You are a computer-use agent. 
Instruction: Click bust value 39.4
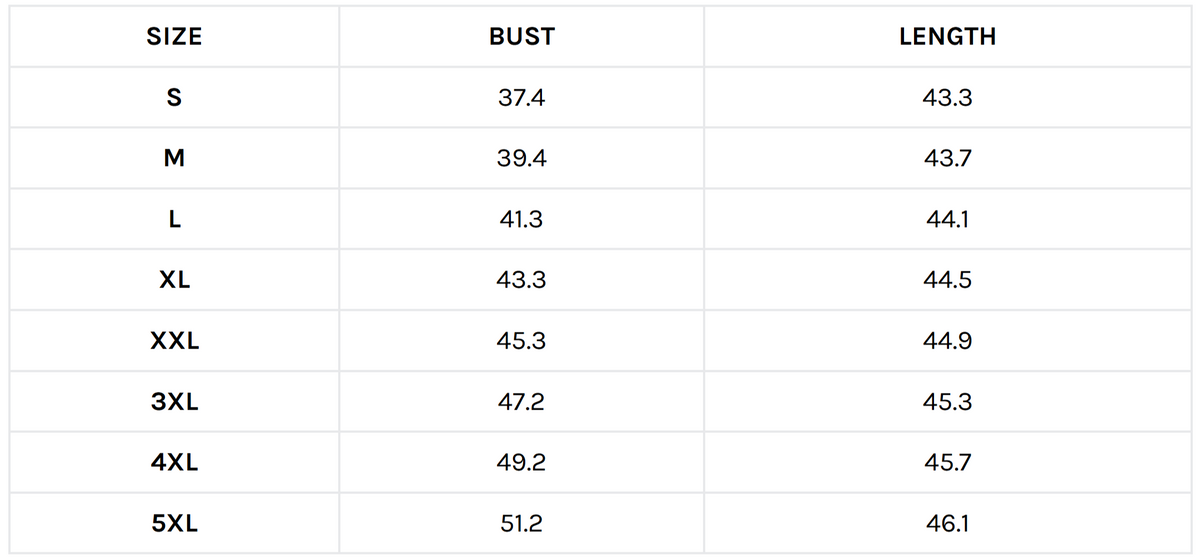pos(521,159)
